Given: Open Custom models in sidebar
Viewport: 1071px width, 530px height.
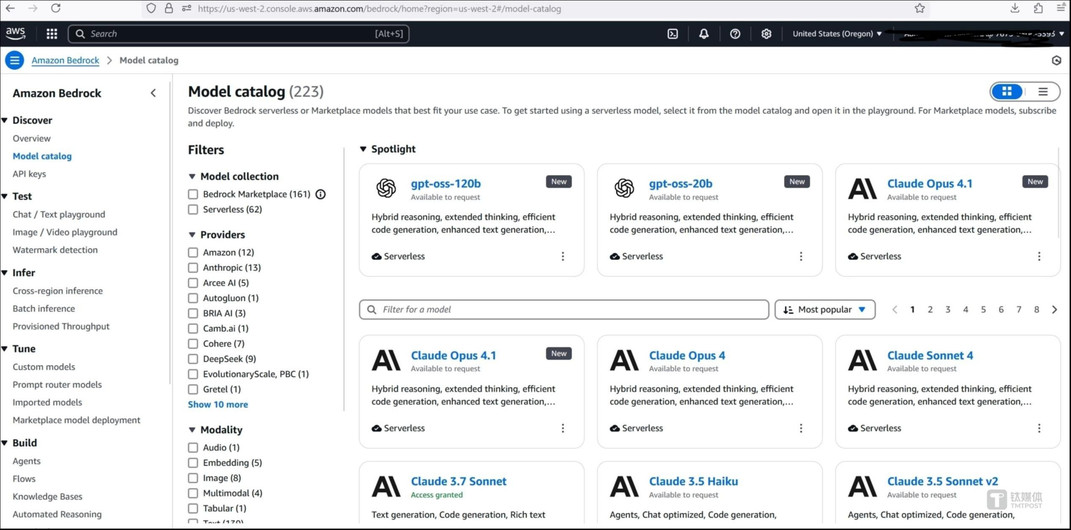Looking at the screenshot, I should click(44, 367).
